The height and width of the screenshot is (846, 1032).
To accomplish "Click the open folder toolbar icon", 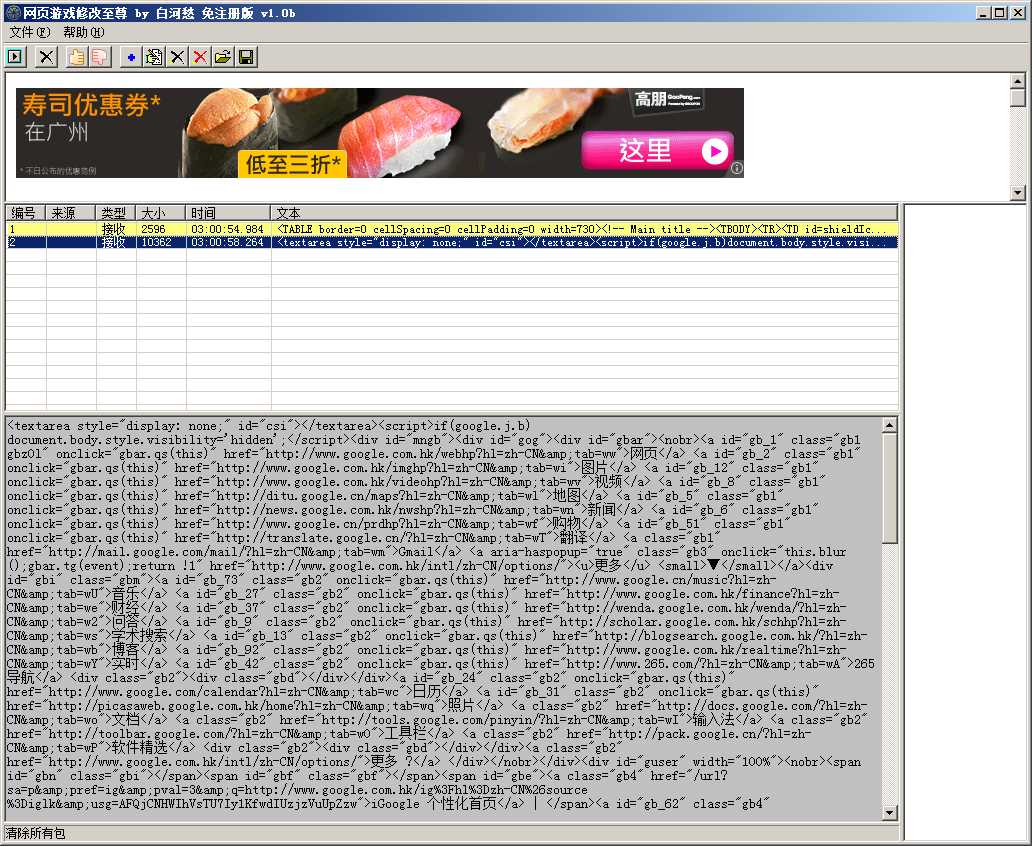I will tap(223, 57).
